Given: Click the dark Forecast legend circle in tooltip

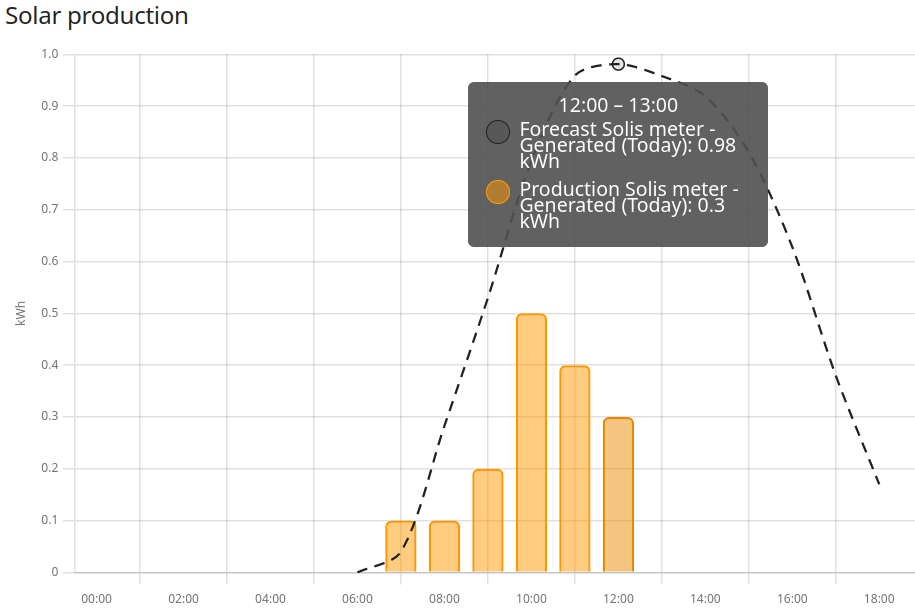Looking at the screenshot, I should (x=498, y=132).
